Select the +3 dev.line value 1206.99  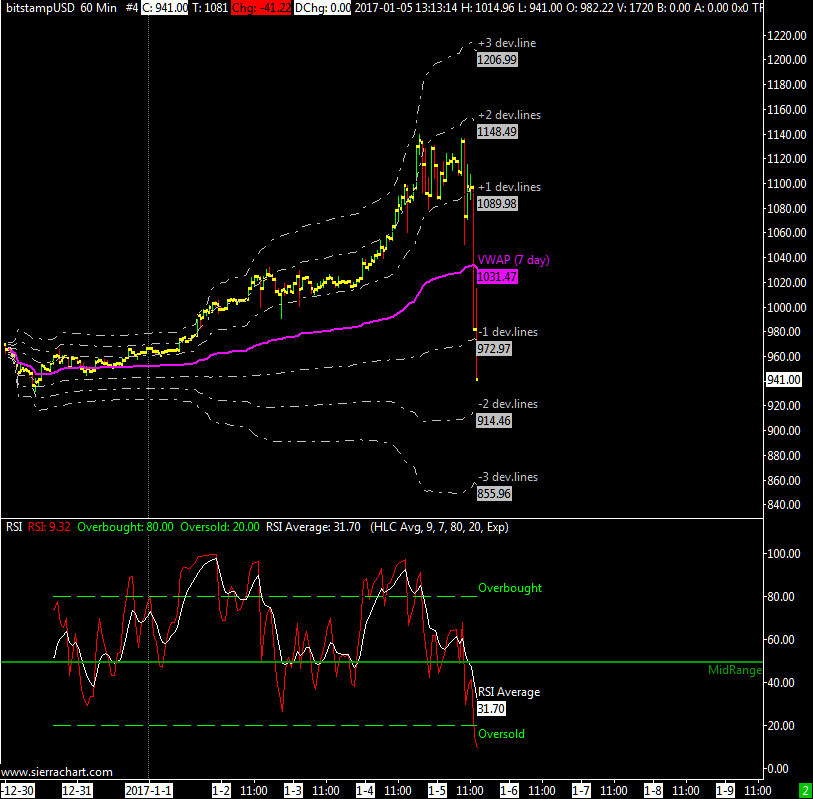(x=497, y=60)
